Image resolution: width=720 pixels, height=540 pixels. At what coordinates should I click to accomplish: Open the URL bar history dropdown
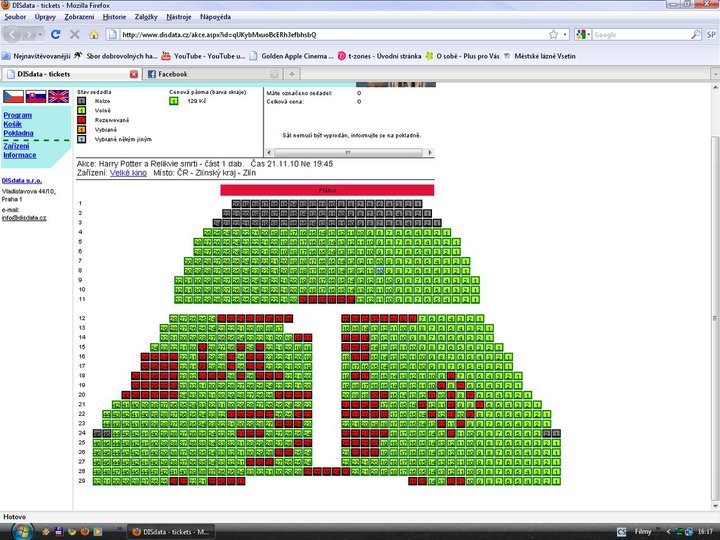(565, 34)
